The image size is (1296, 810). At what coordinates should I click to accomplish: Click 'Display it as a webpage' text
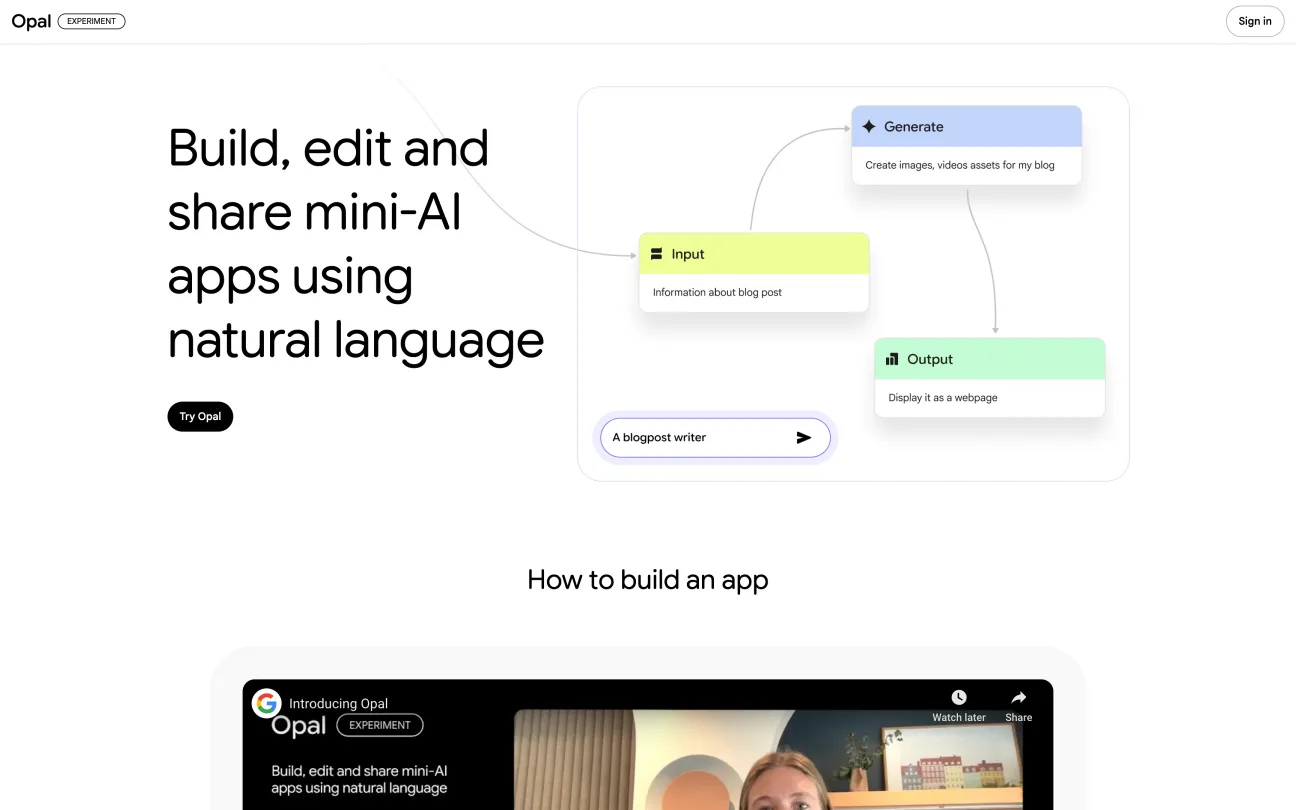pos(943,397)
